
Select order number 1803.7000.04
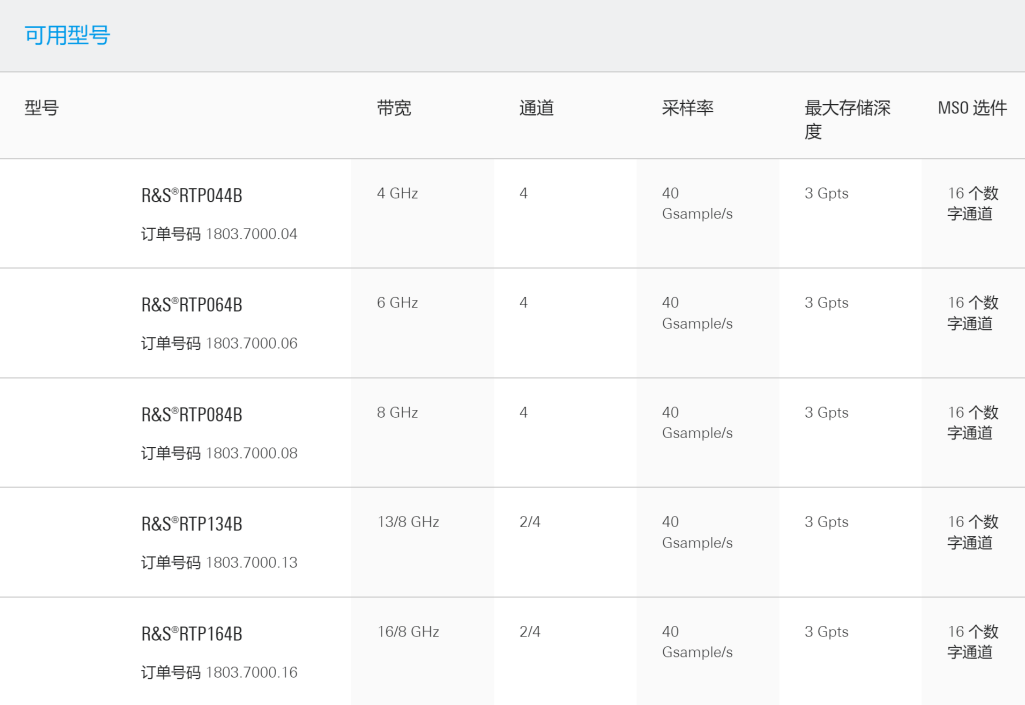[252, 234]
